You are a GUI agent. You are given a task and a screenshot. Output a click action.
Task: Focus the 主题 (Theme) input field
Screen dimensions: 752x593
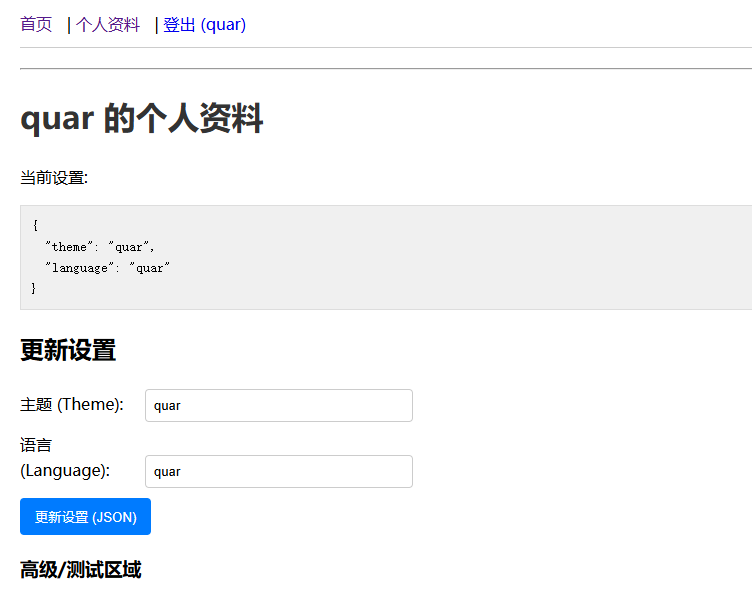pyautogui.click(x=278, y=406)
